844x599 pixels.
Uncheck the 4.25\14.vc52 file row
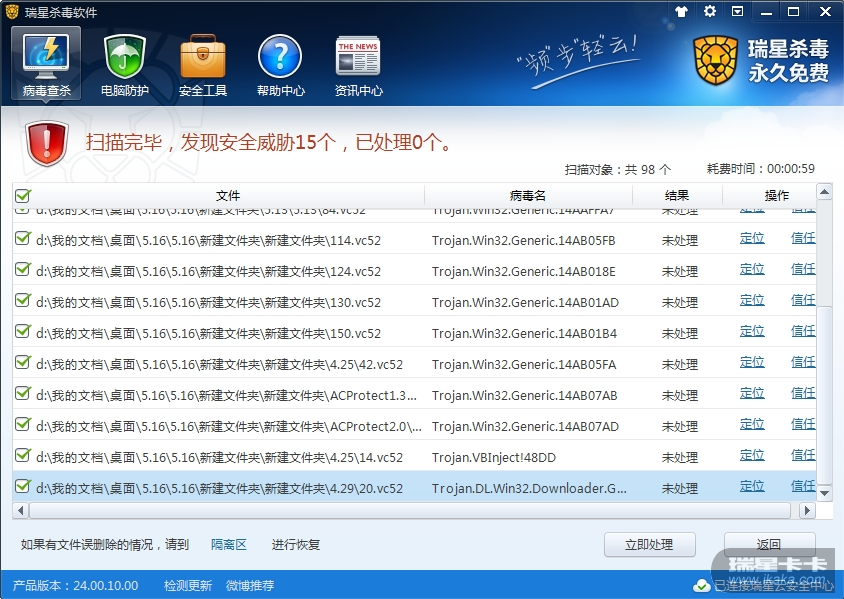click(x=23, y=455)
